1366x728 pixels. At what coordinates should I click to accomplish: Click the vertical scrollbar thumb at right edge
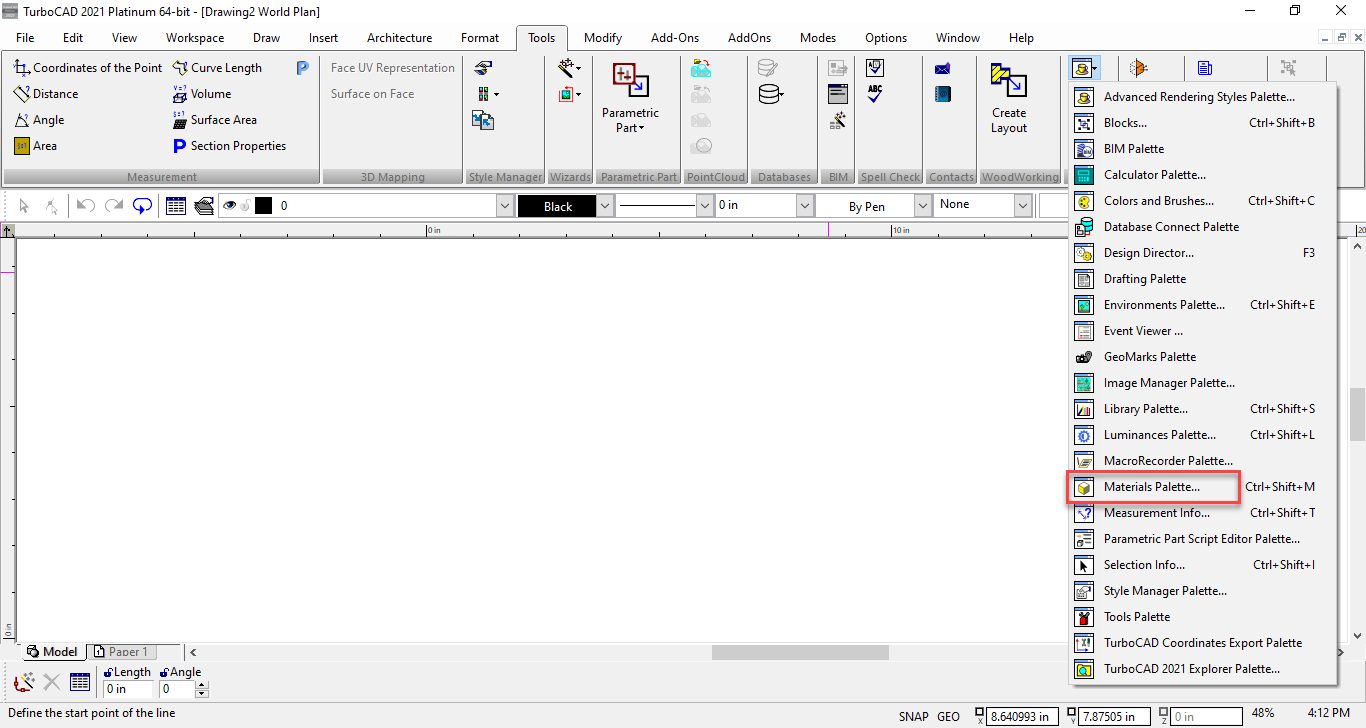[x=1357, y=414]
